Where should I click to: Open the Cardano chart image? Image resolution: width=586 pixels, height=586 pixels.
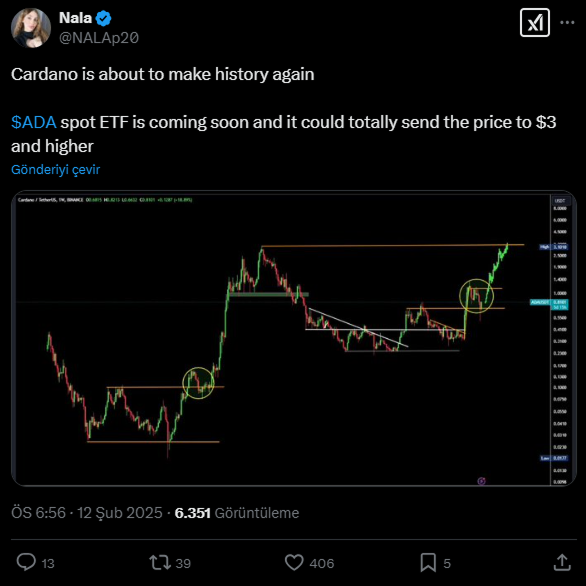(294, 338)
